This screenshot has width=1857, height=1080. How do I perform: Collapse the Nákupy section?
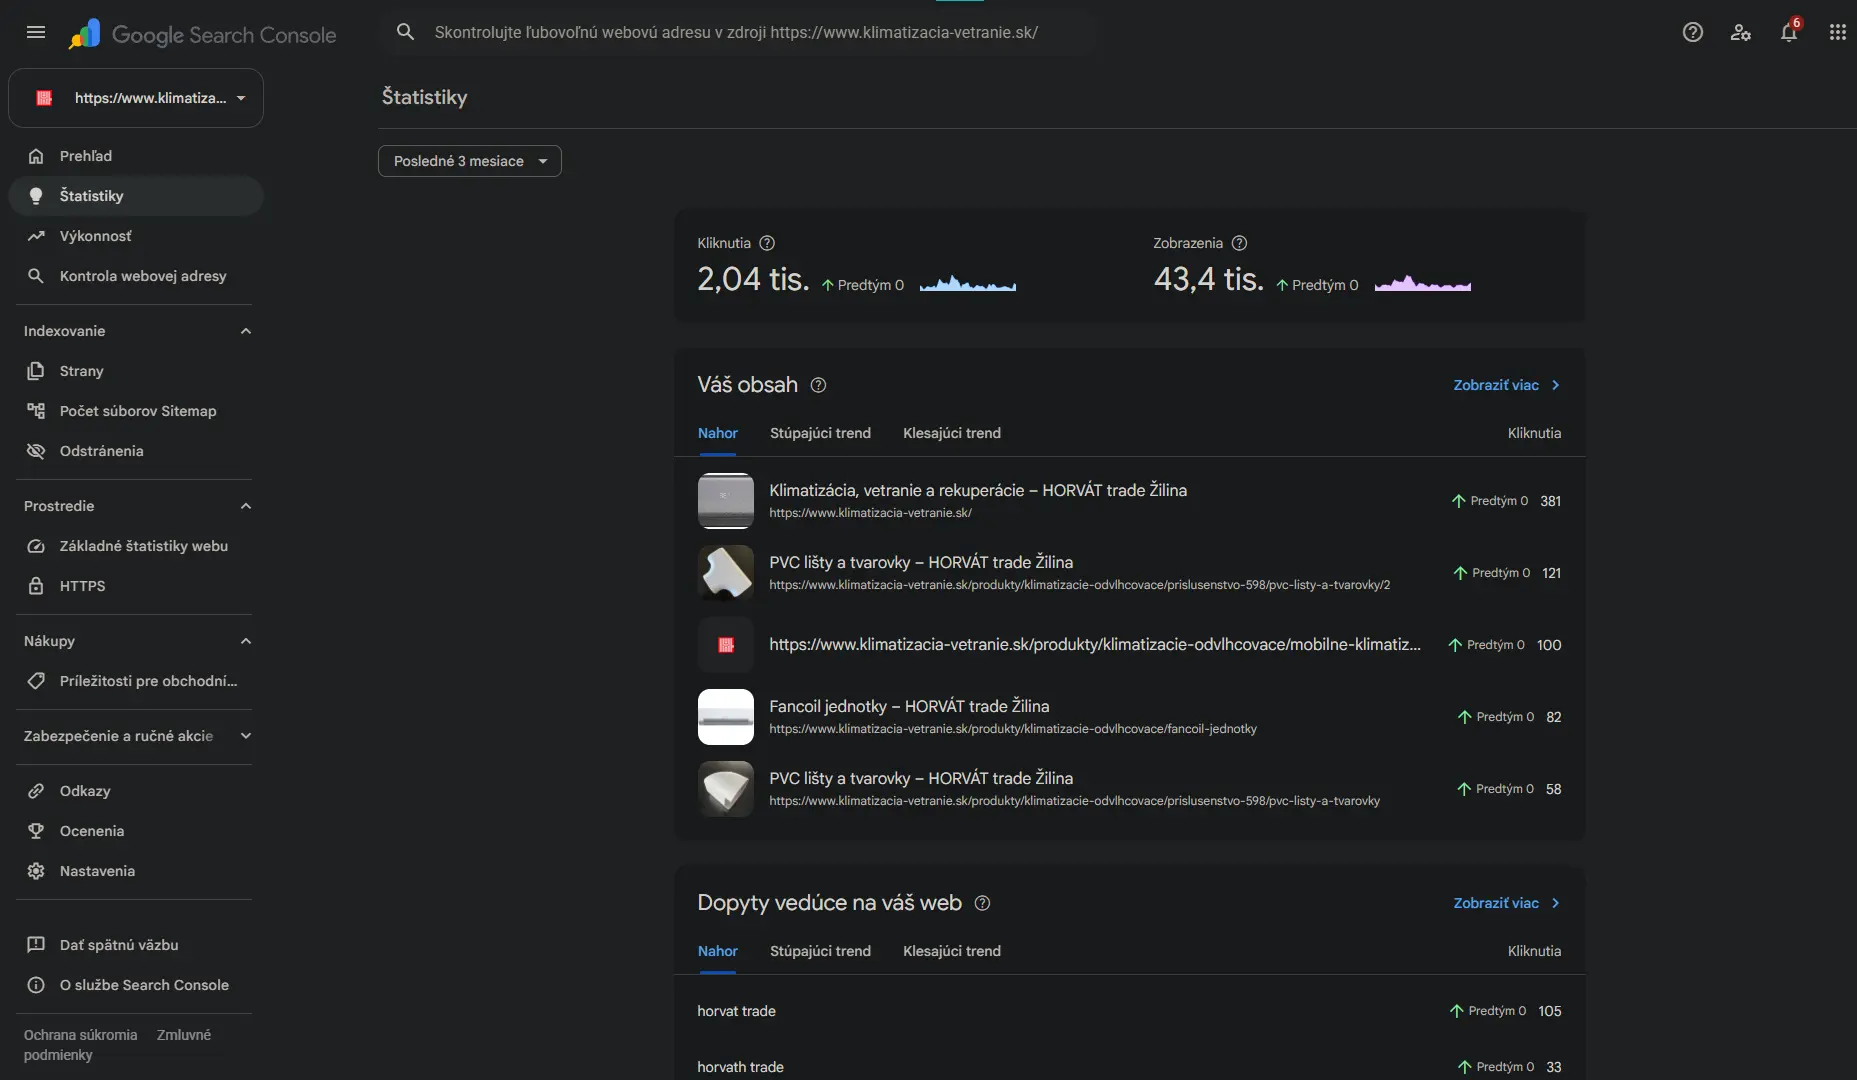click(x=246, y=641)
